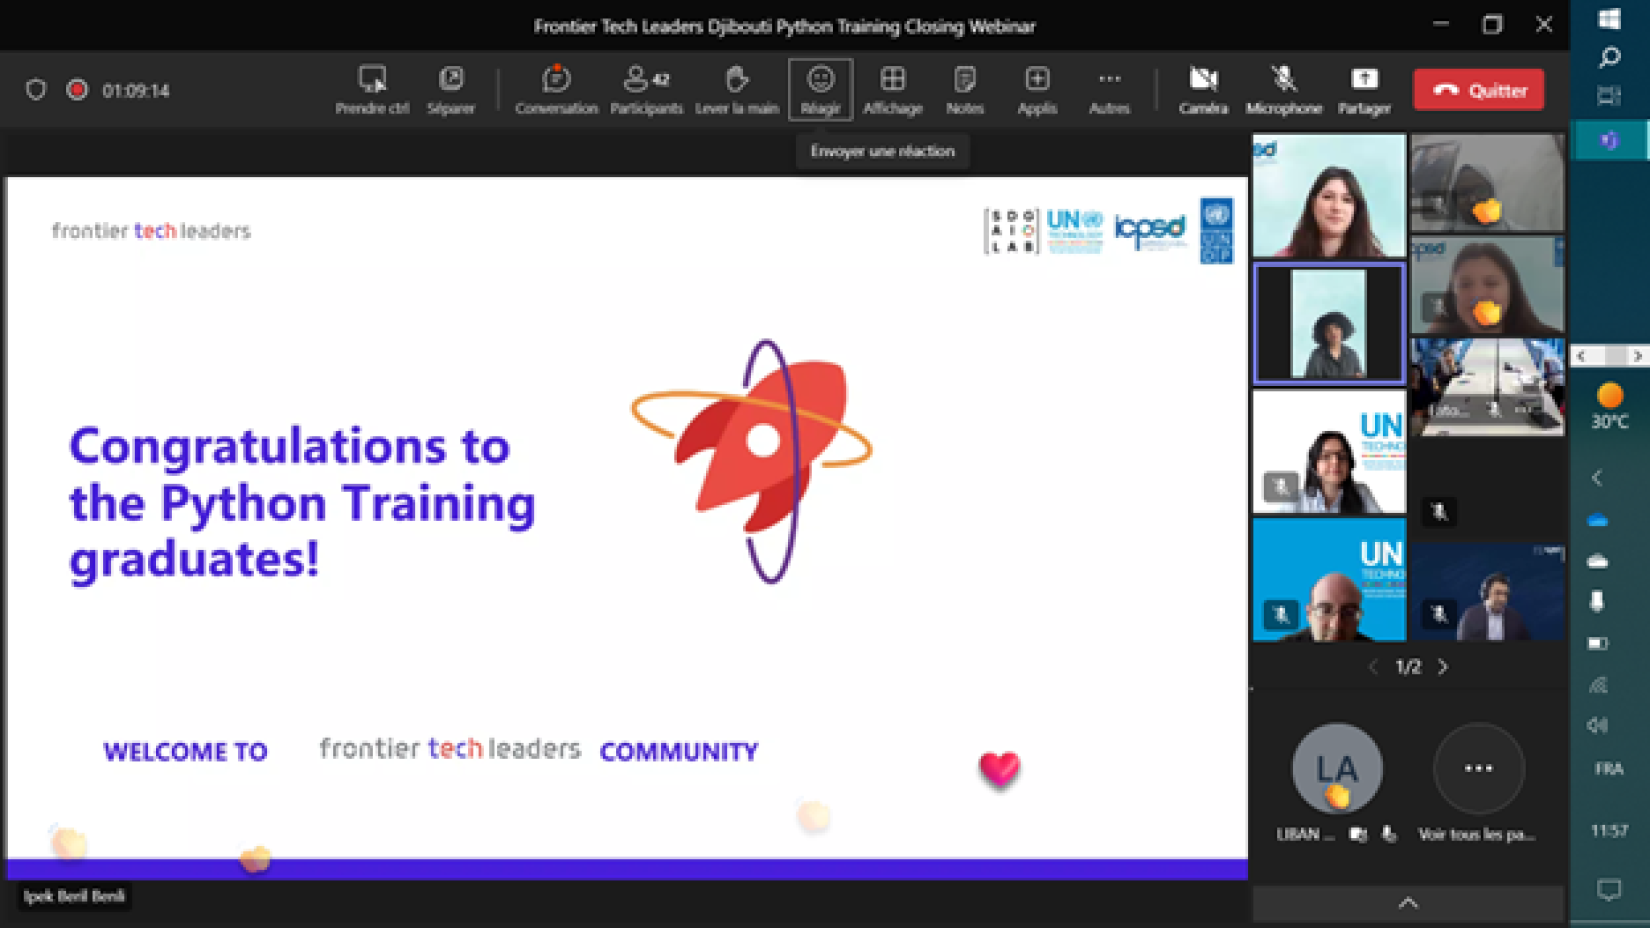The height and width of the screenshot is (928, 1650).
Task: Open Voir tous les participants button
Action: [x=1478, y=768]
